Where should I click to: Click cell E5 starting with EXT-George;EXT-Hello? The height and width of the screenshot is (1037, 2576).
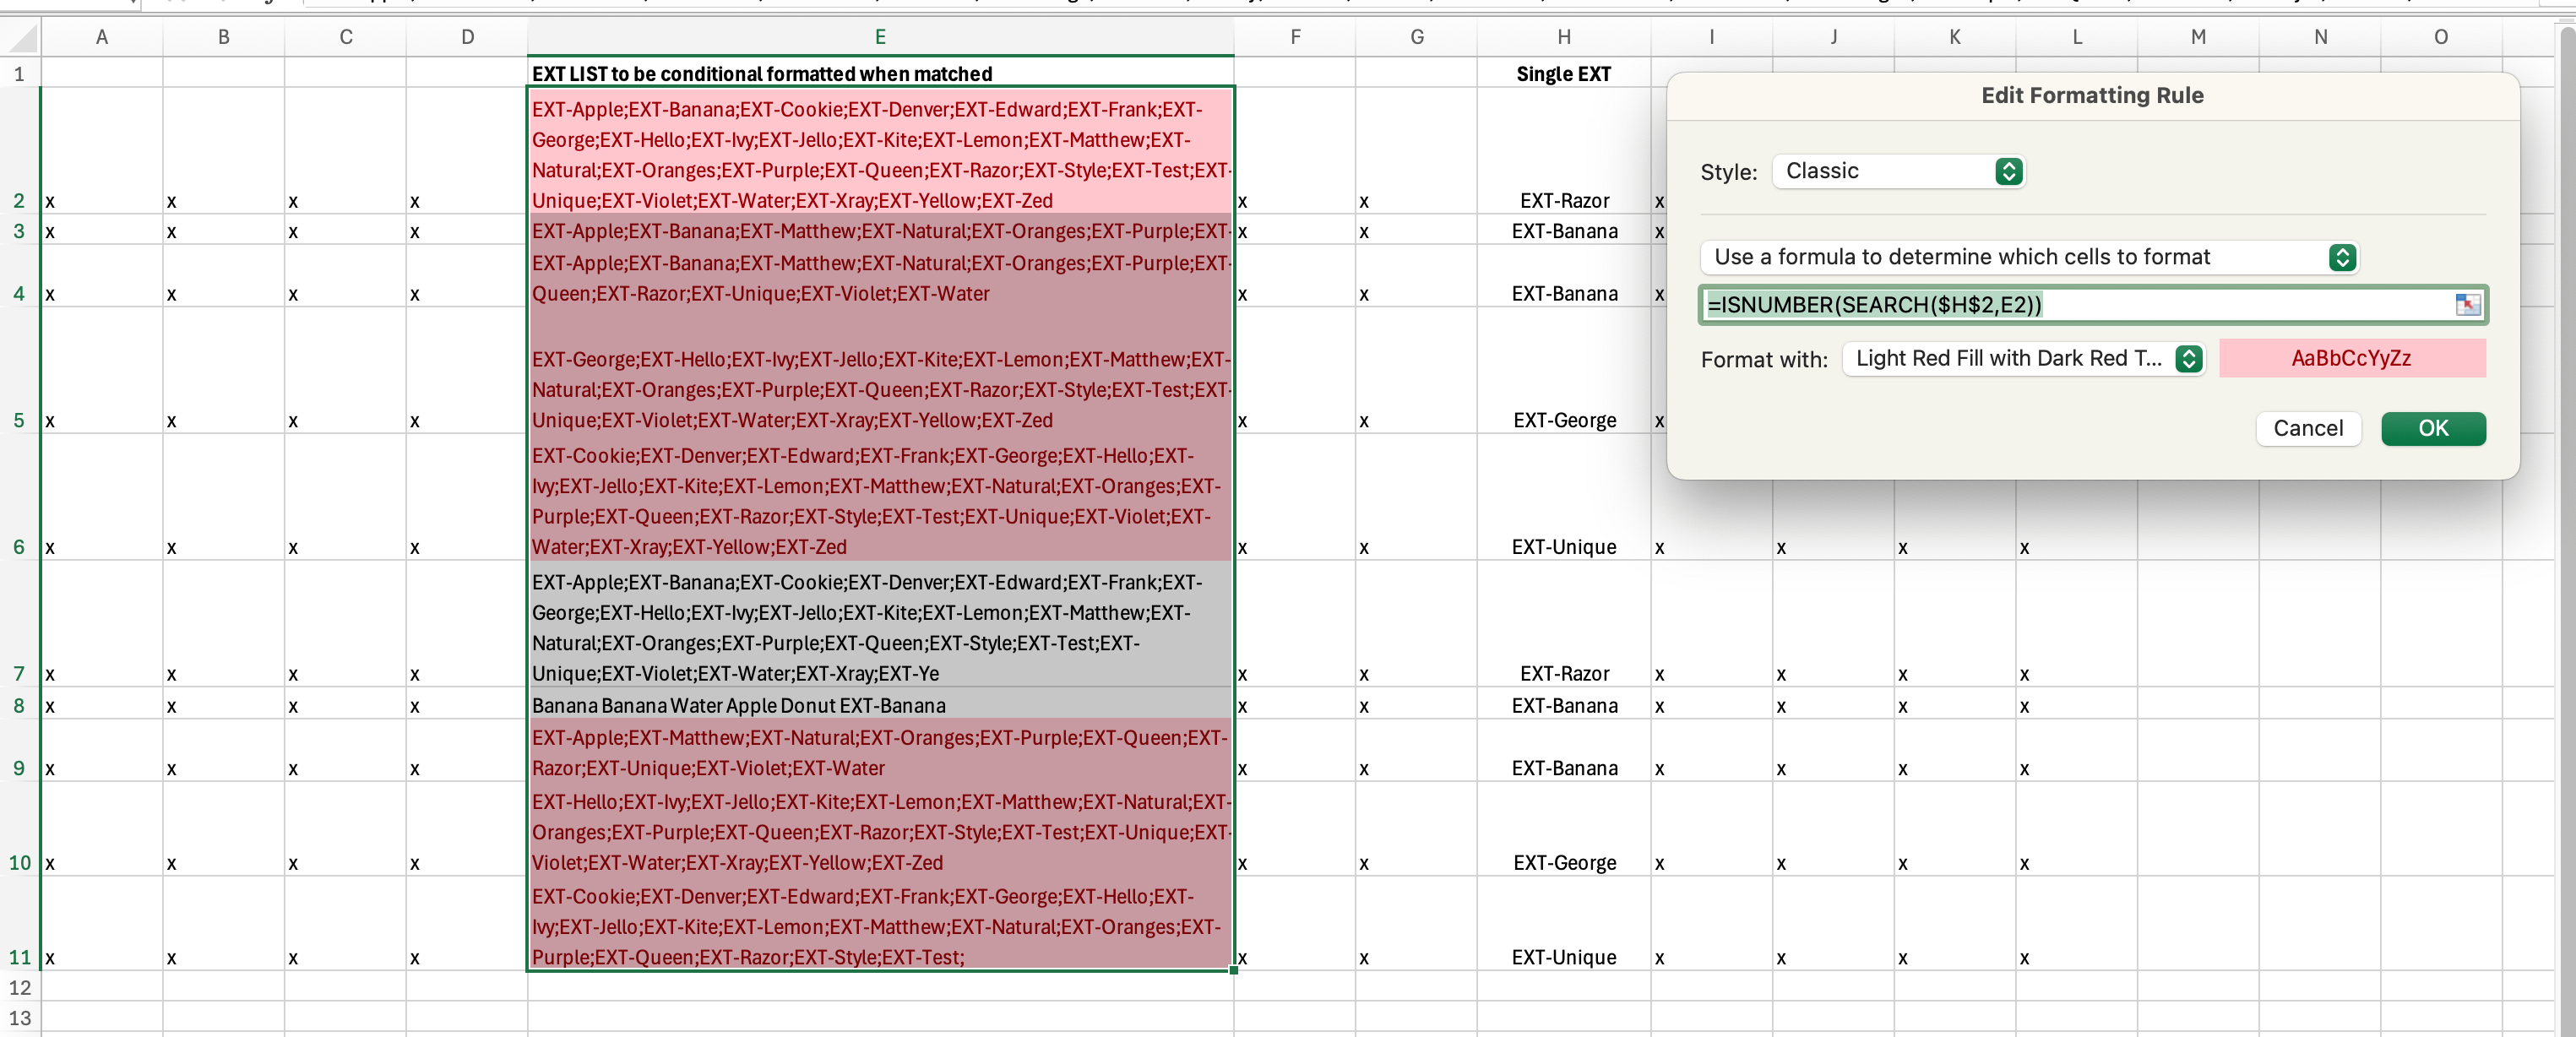[880, 370]
